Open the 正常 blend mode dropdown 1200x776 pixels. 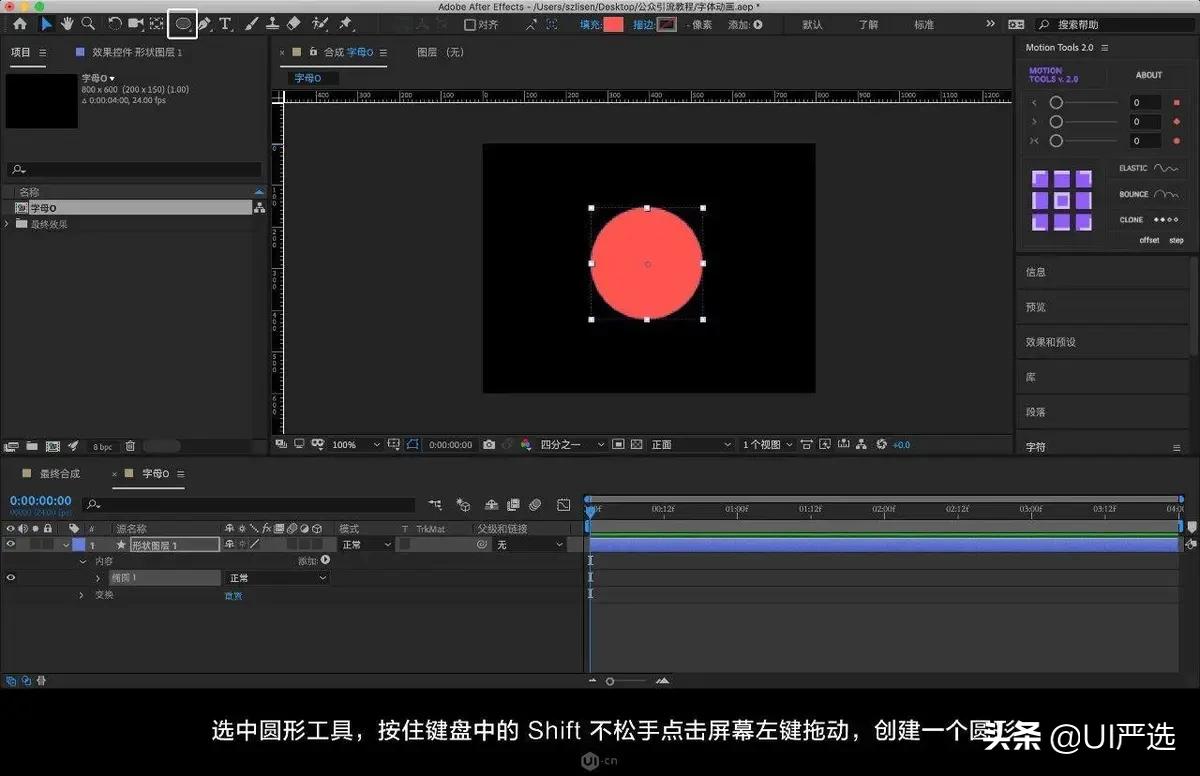pyautogui.click(x=365, y=544)
